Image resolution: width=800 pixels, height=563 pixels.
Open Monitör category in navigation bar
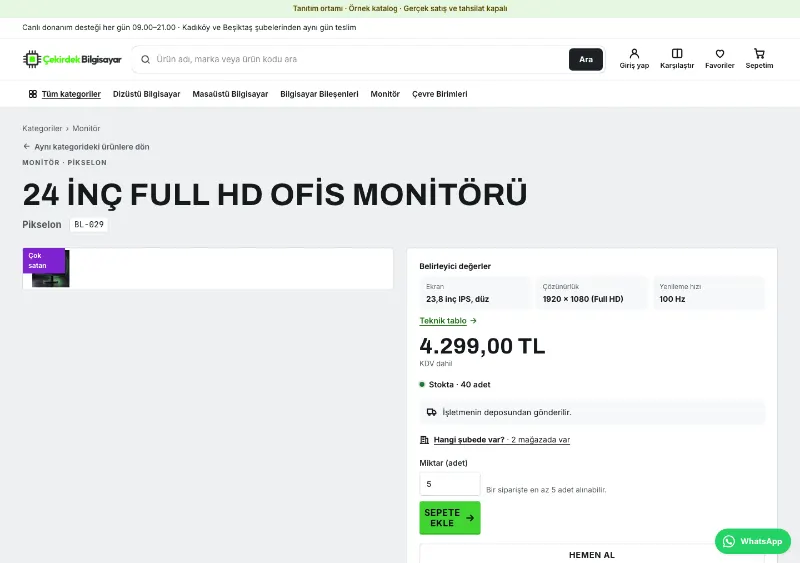click(x=385, y=94)
